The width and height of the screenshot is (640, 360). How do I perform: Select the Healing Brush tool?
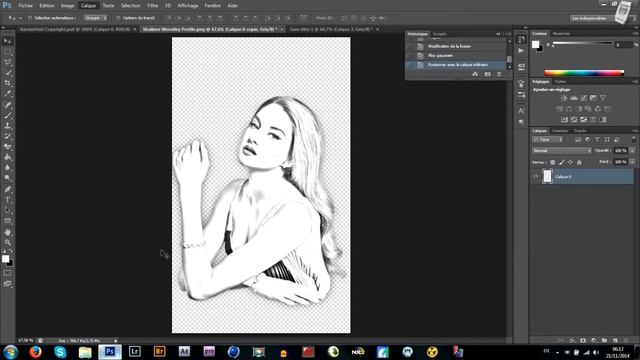tap(7, 105)
